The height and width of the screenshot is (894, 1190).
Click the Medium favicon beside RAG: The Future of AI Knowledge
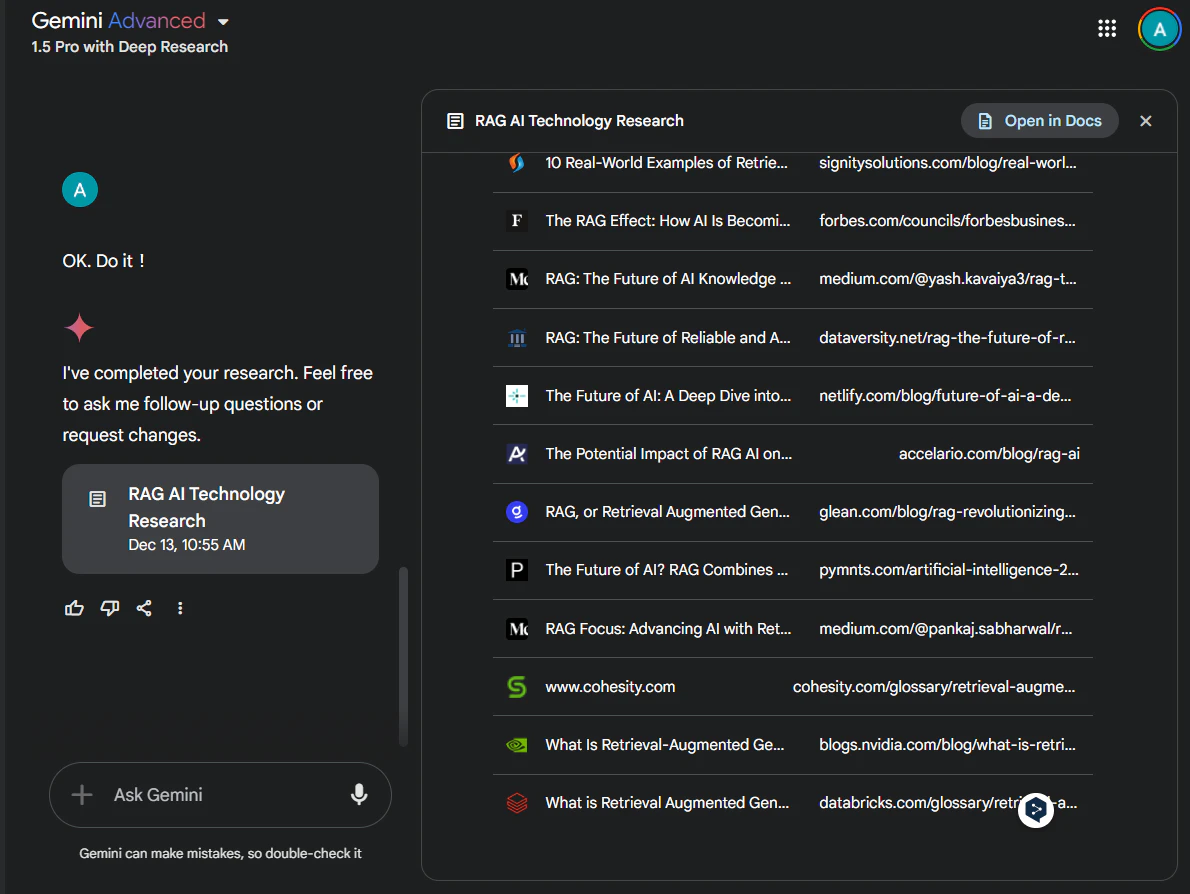[x=517, y=279]
